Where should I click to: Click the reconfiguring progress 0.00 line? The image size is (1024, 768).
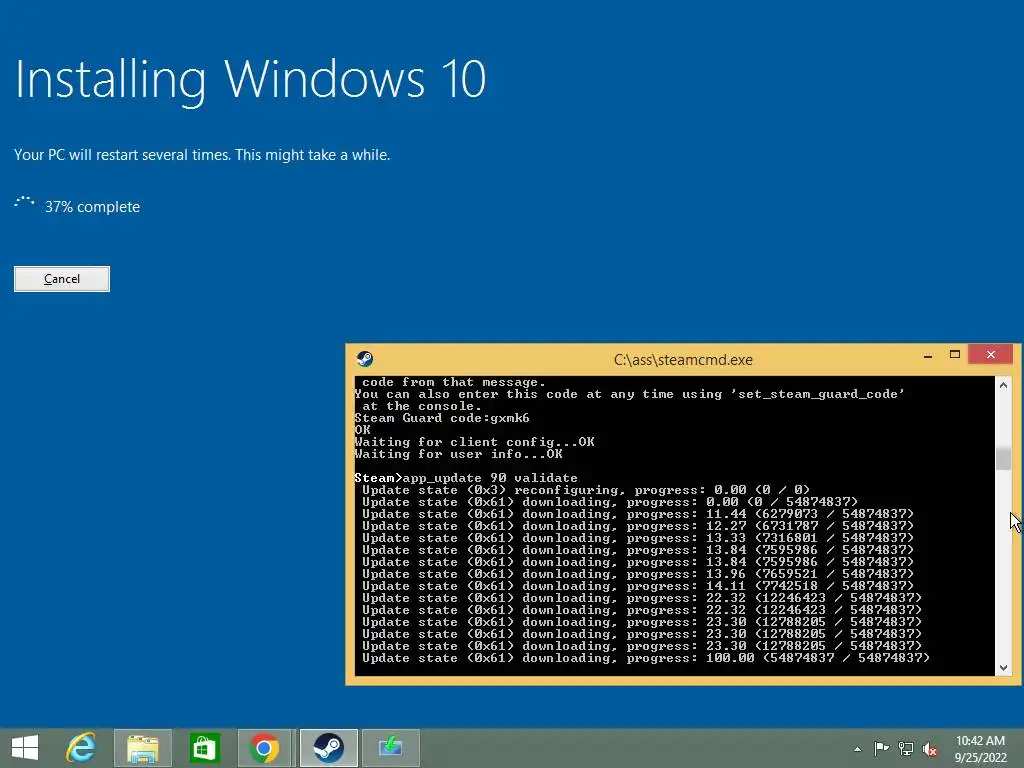click(x=586, y=490)
